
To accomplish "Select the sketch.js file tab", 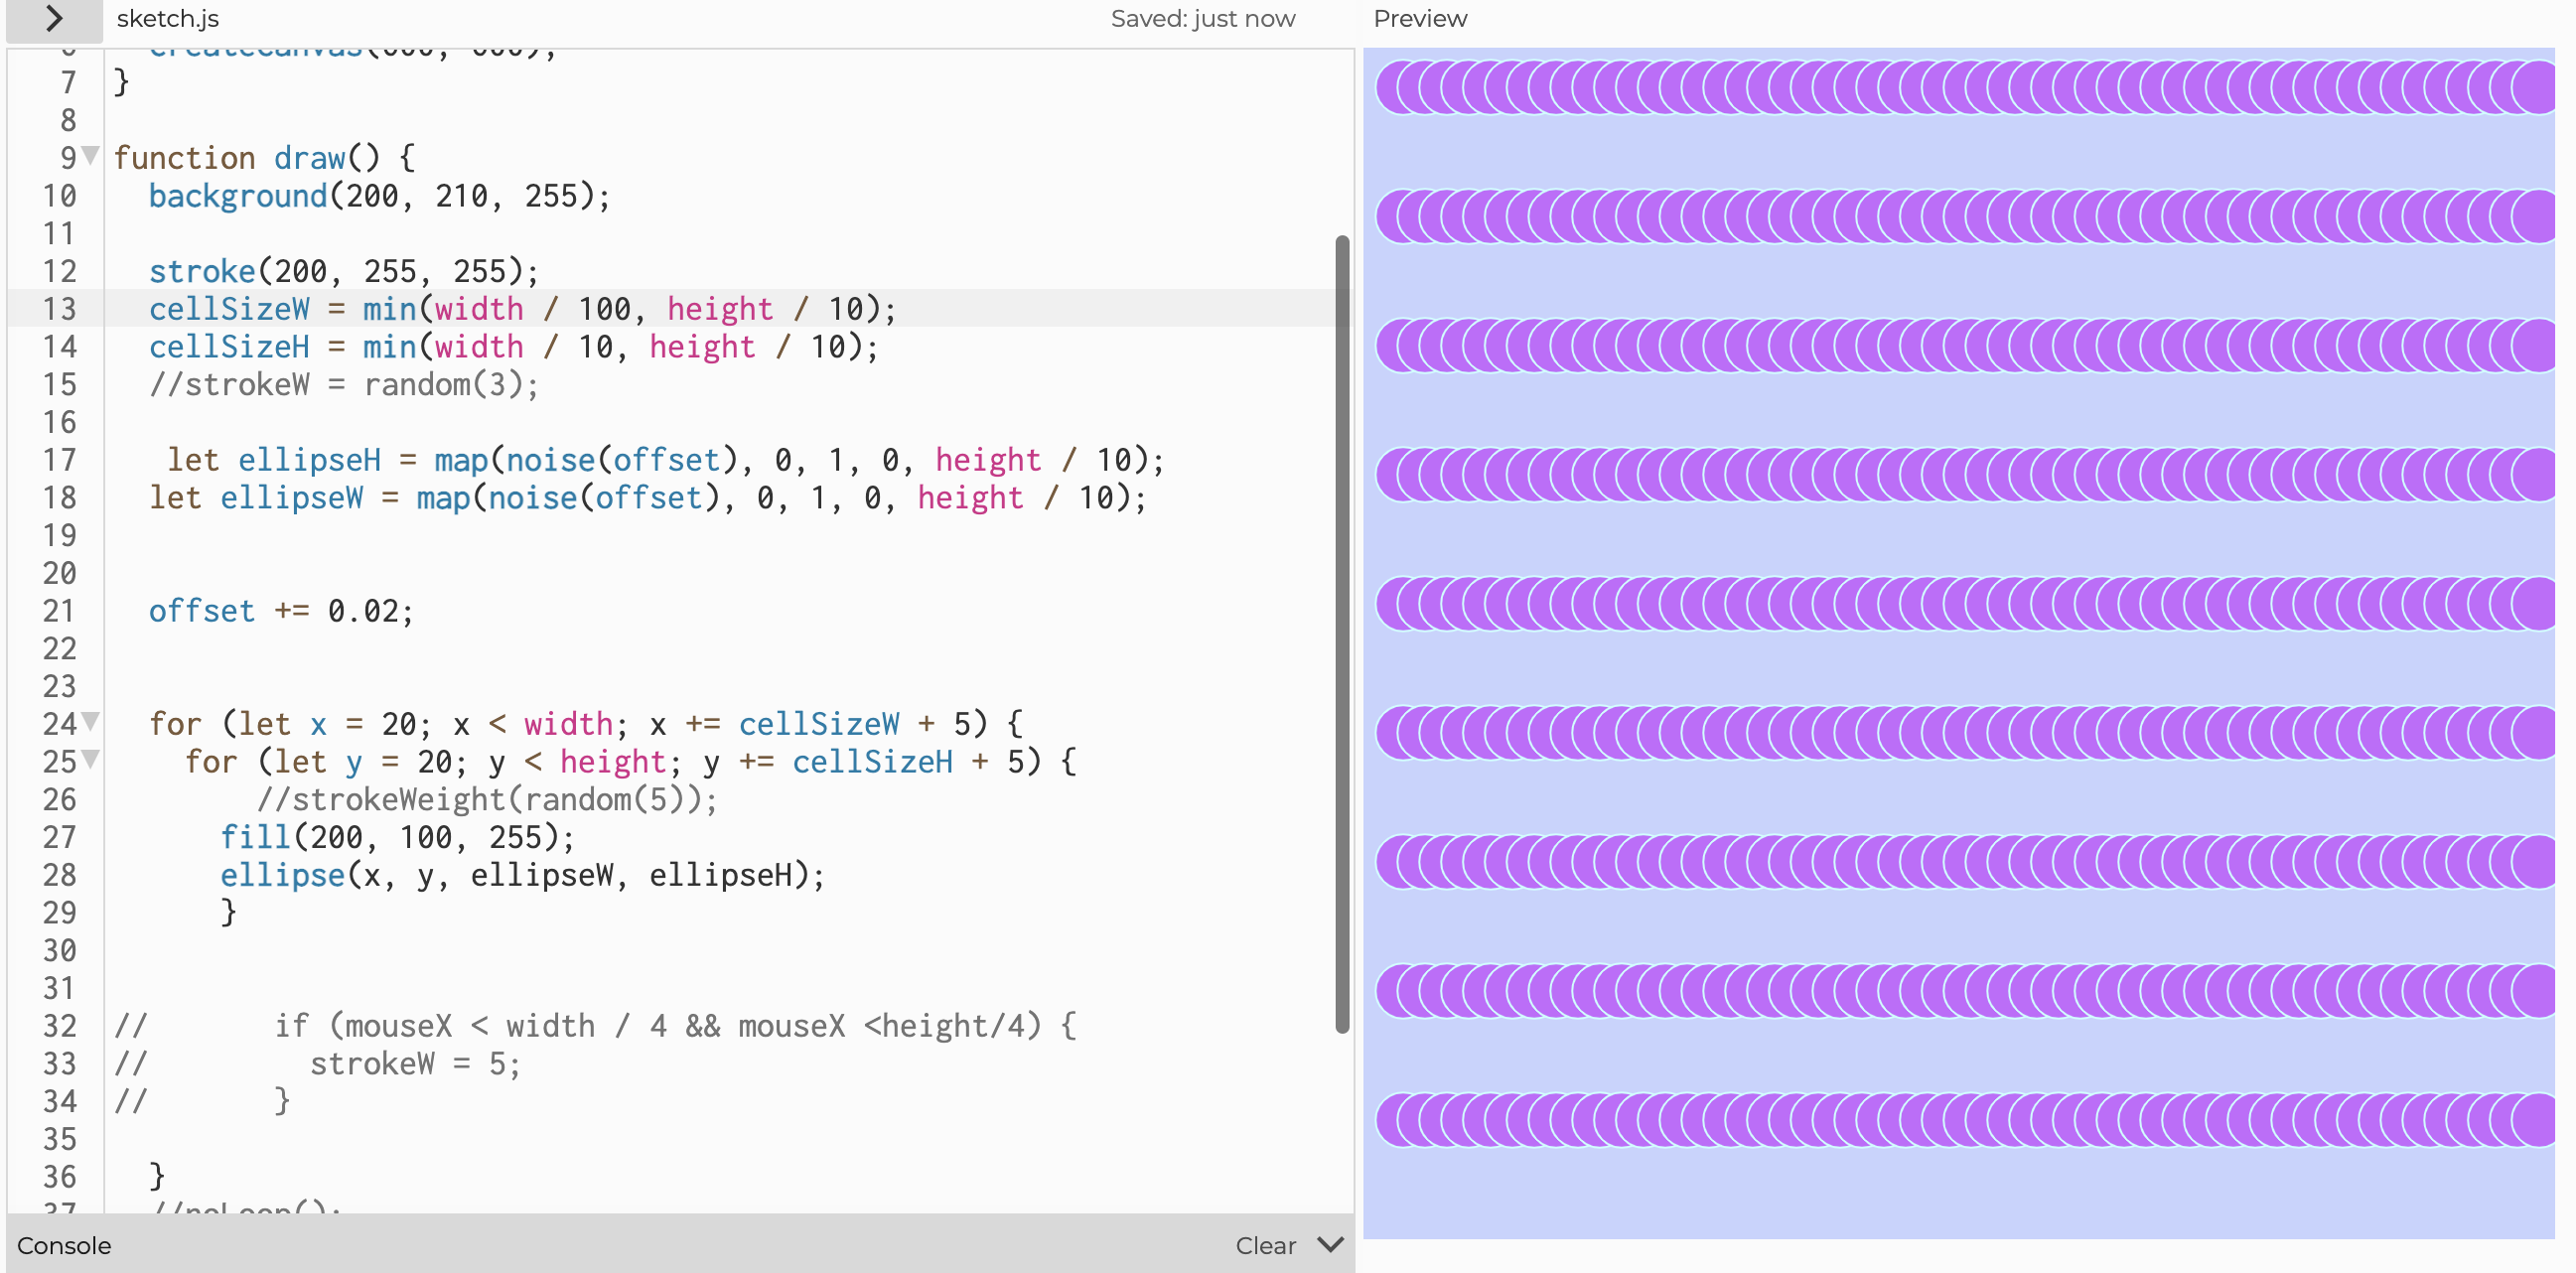I will point(167,18).
